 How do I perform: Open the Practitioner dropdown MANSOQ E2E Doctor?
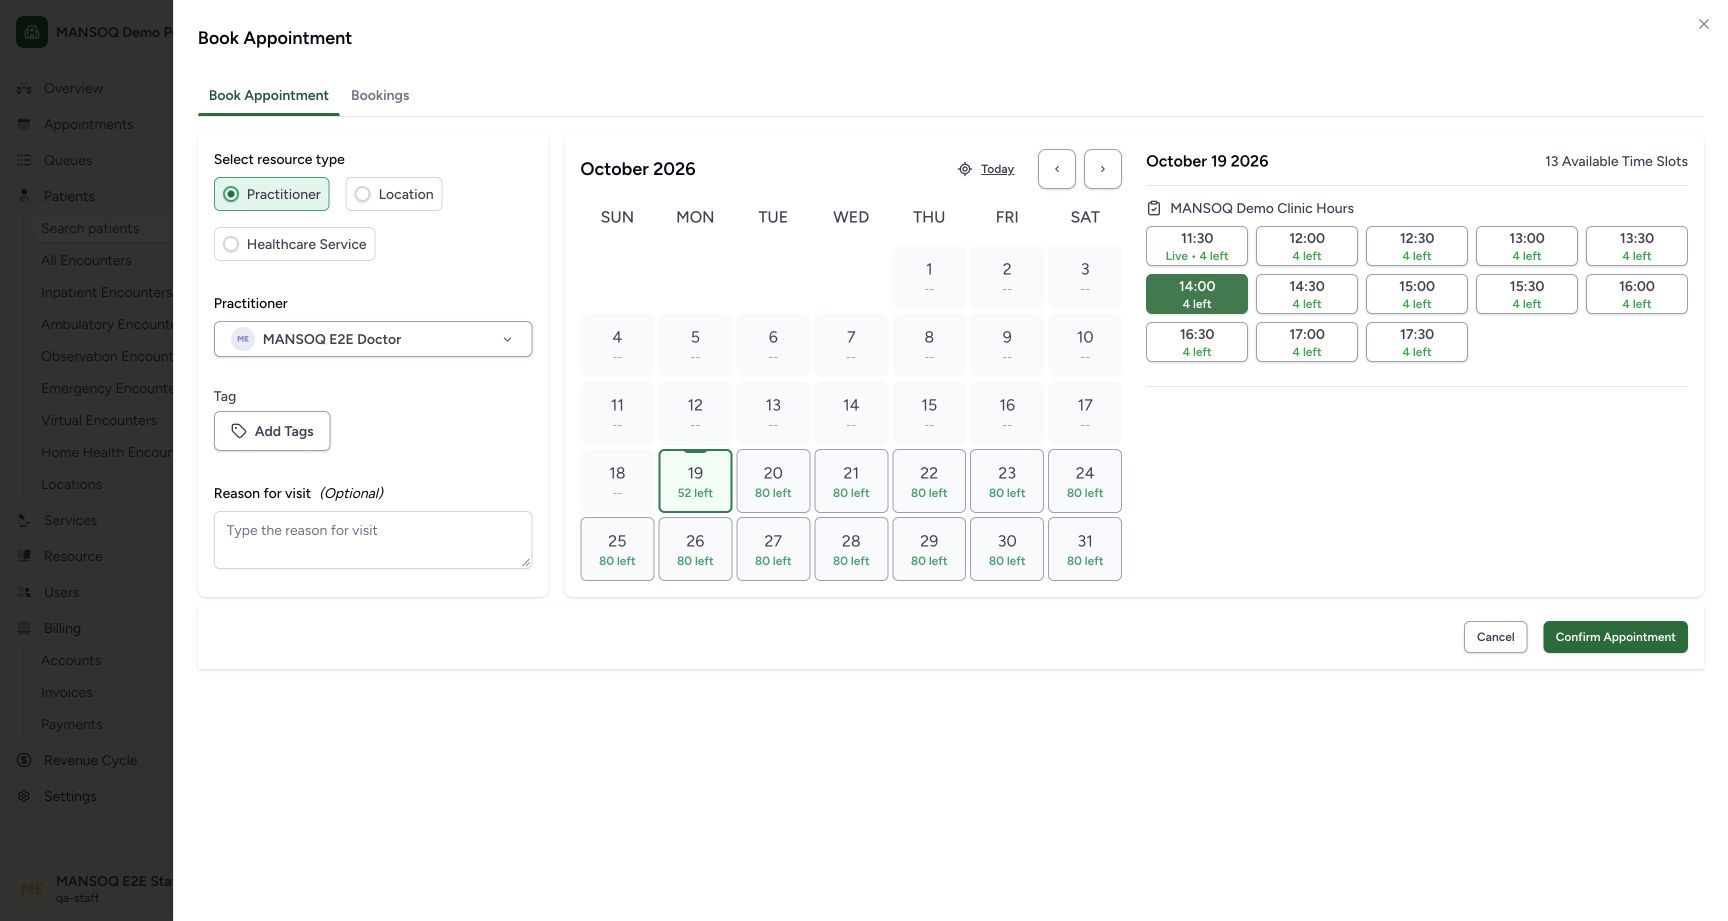point(373,339)
